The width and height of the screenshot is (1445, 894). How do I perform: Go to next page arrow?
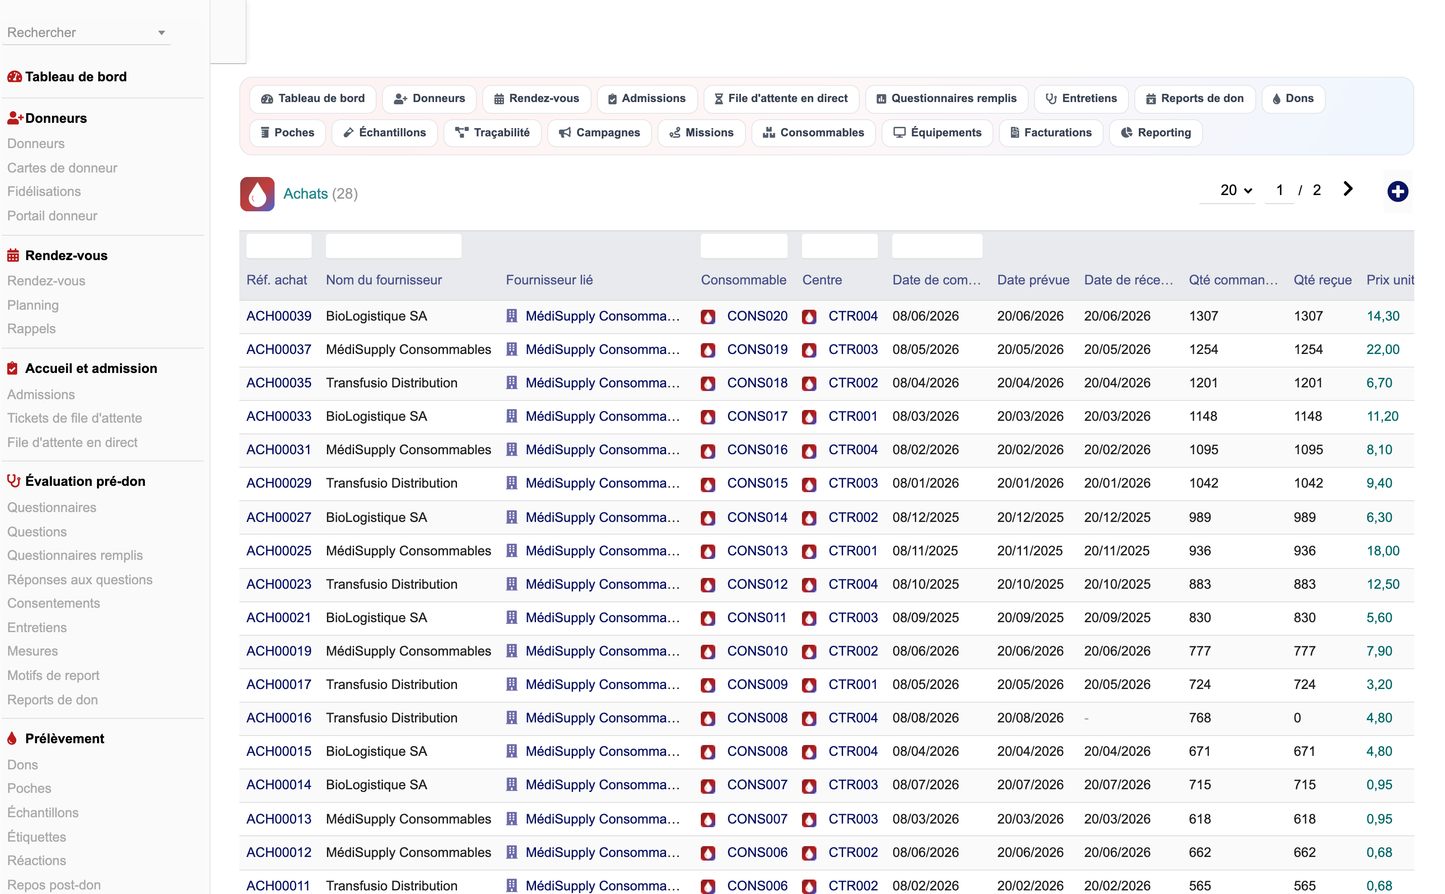1348,189
